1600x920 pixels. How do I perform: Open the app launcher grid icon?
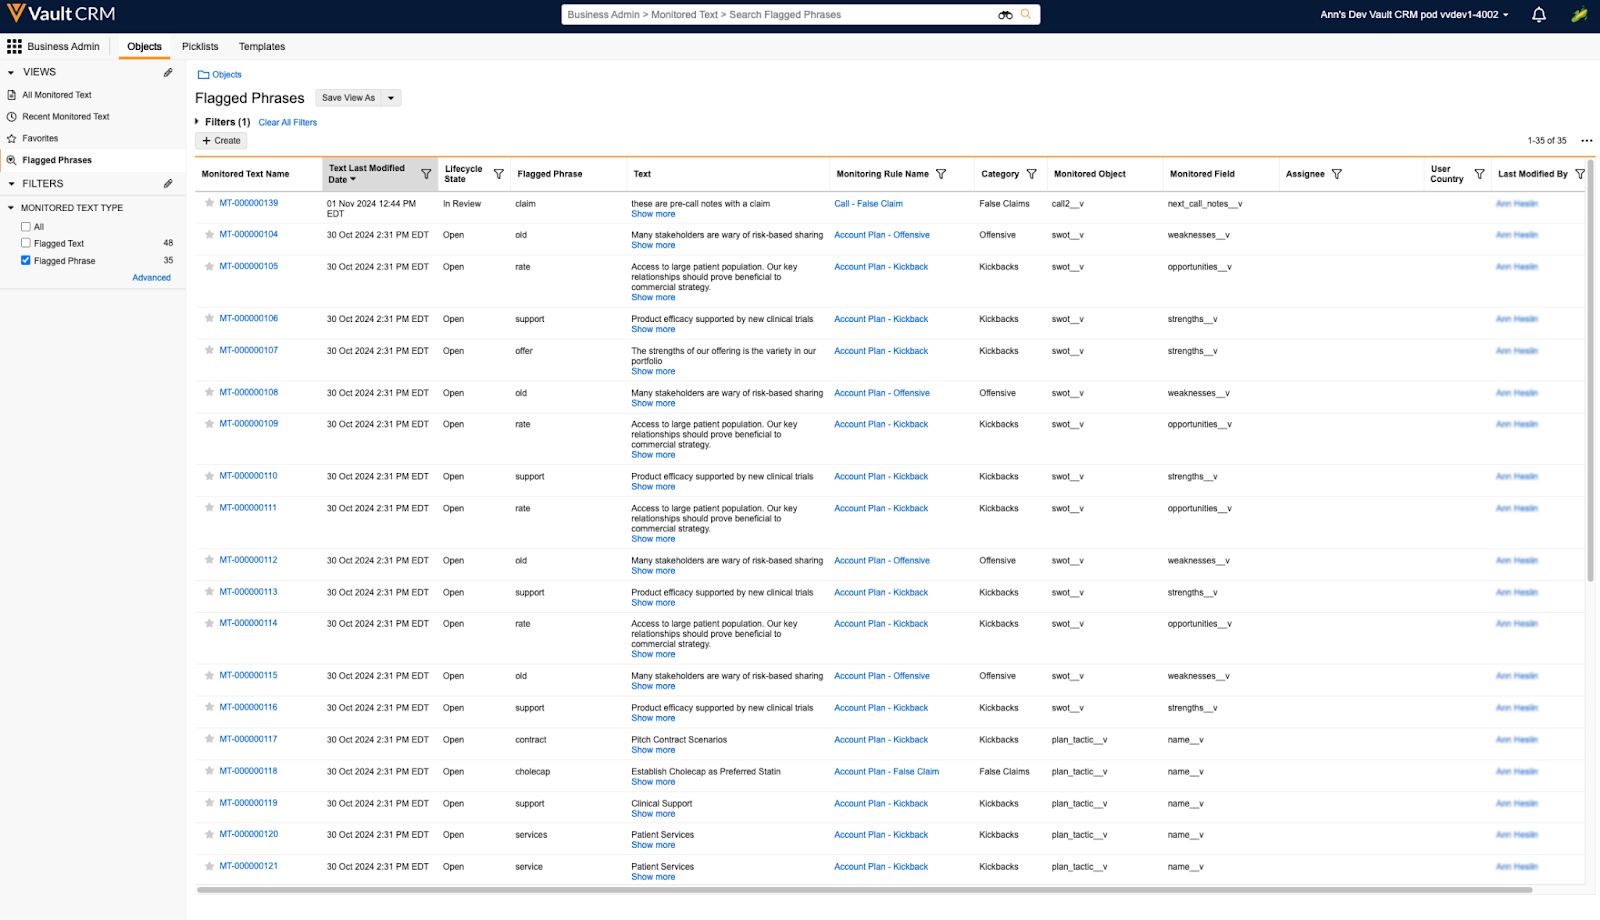(14, 47)
